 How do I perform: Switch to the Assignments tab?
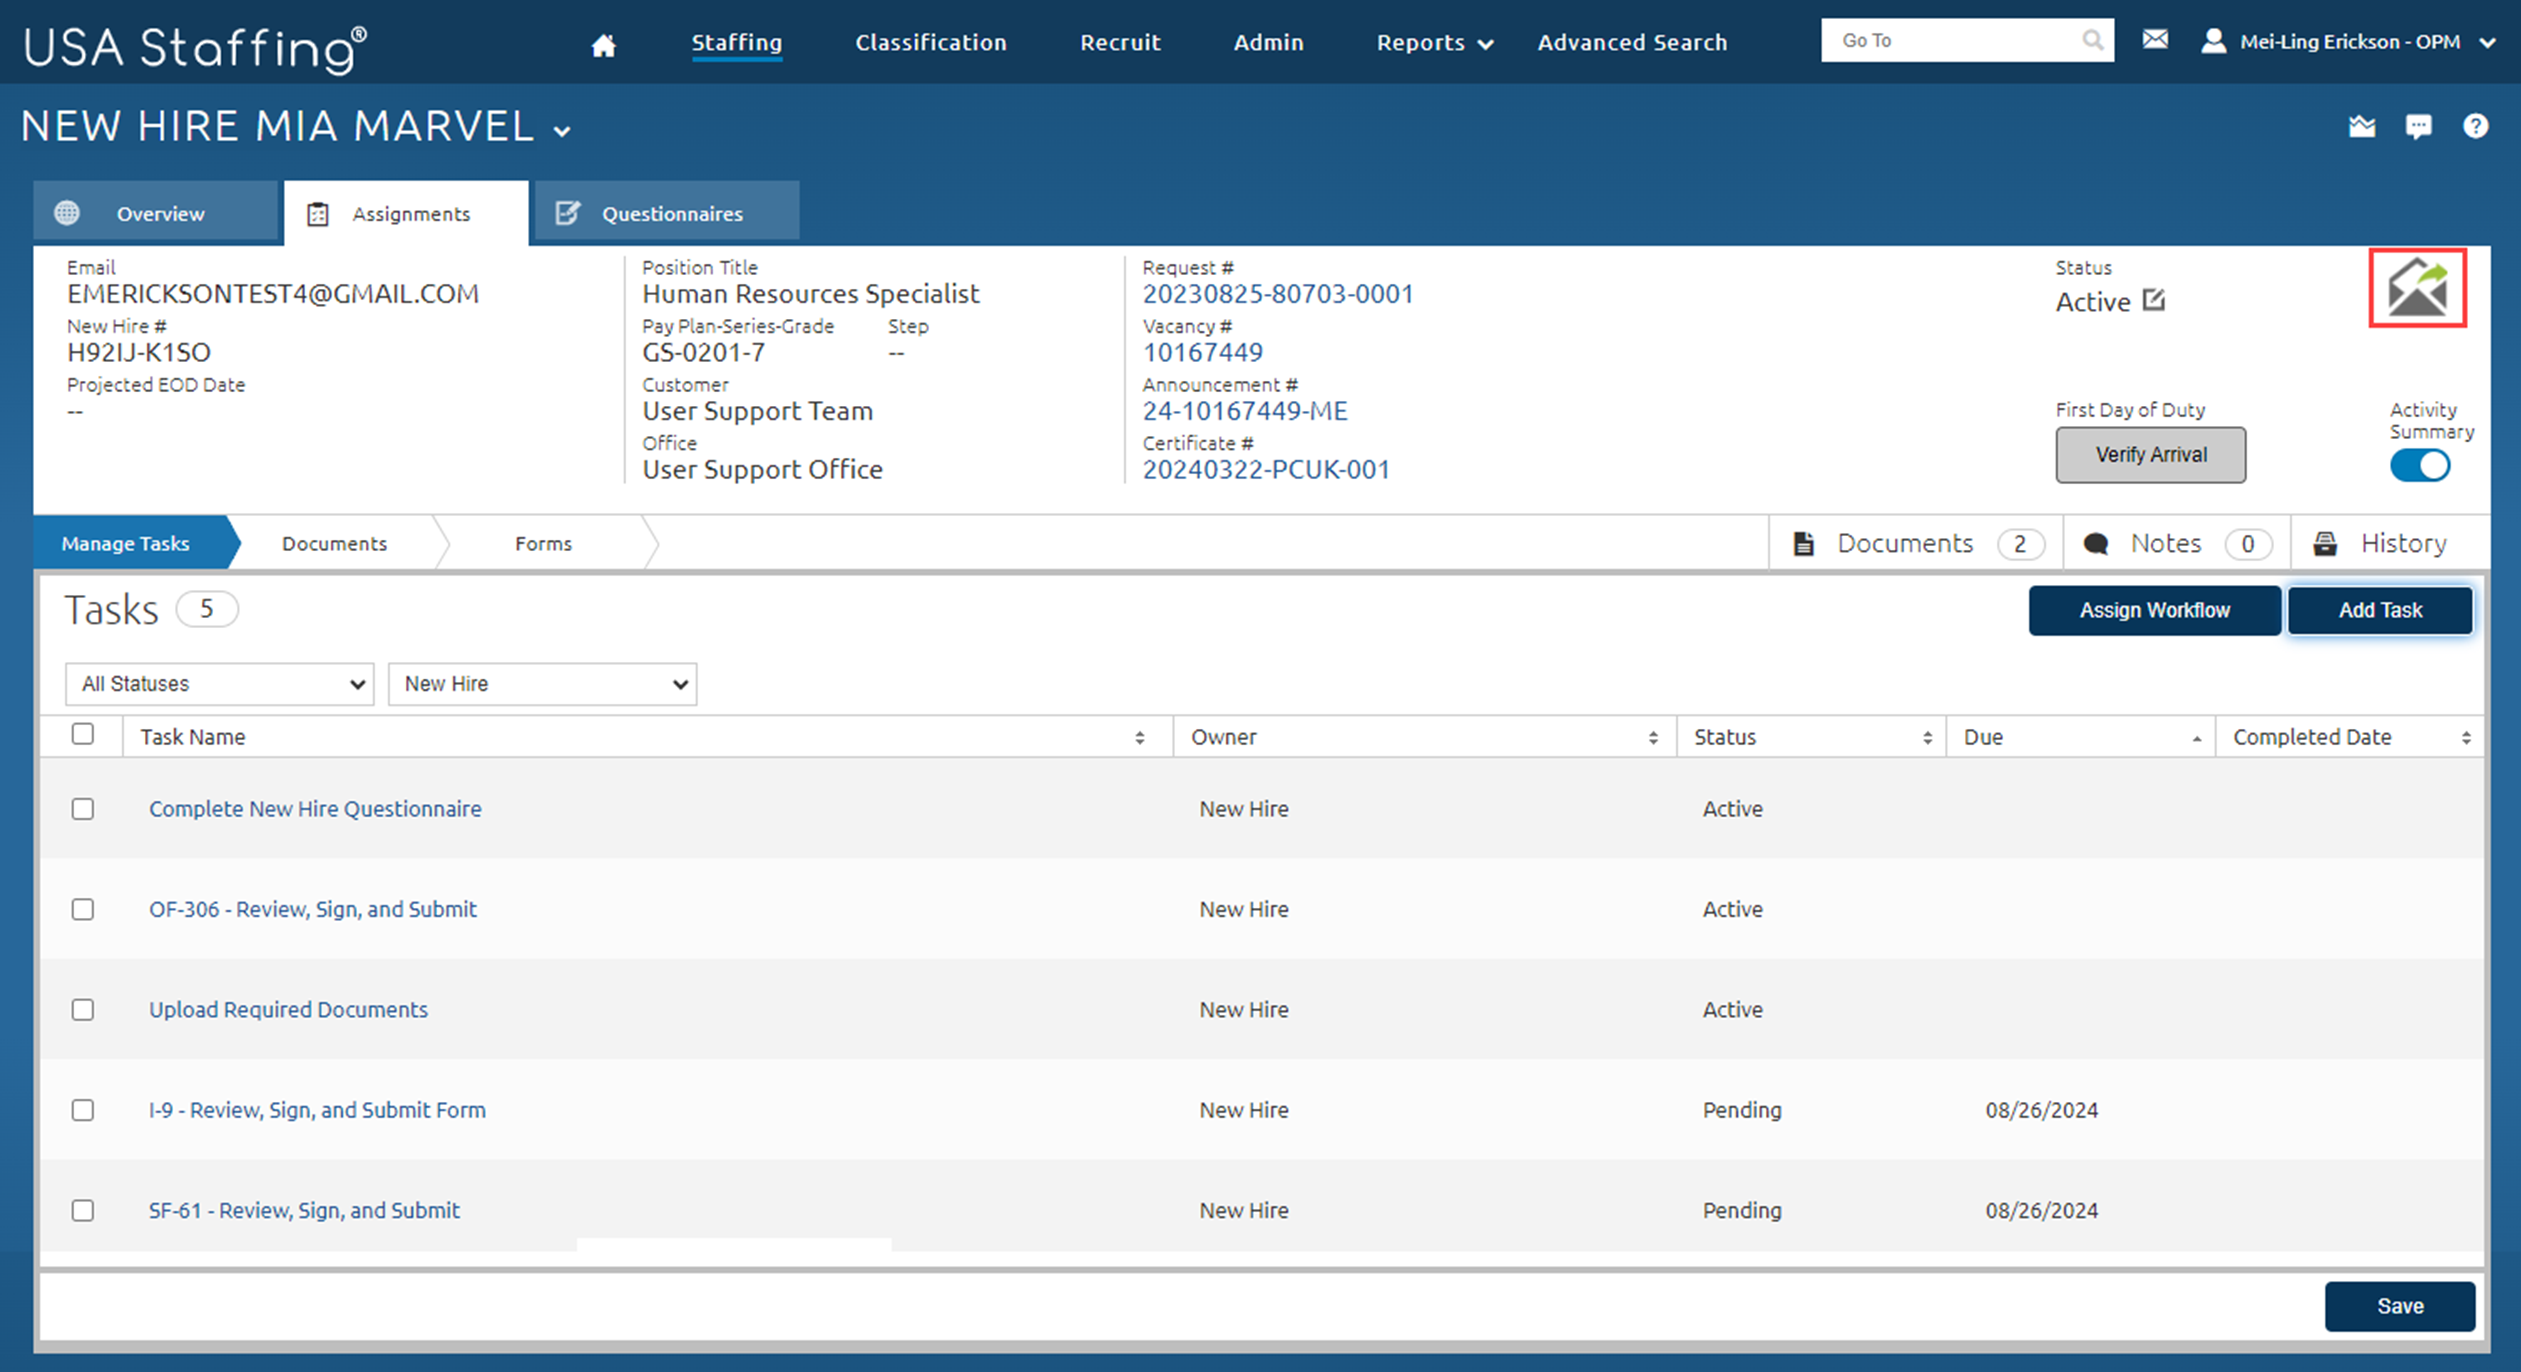[406, 213]
